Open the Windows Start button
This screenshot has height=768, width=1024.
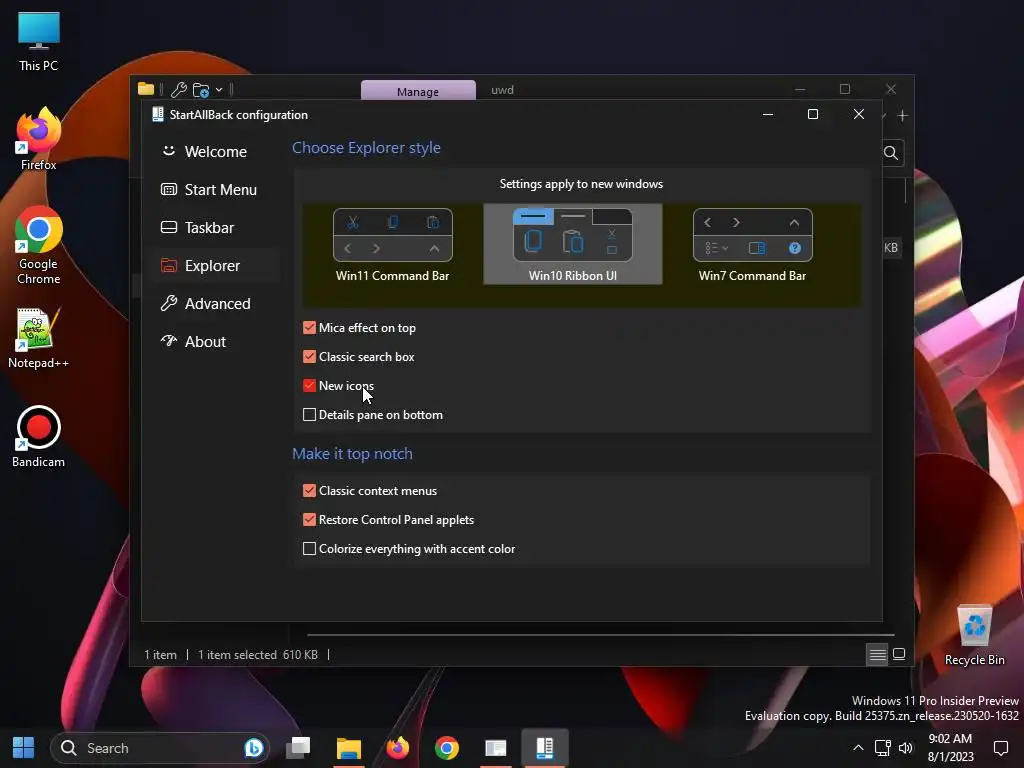[x=24, y=748]
